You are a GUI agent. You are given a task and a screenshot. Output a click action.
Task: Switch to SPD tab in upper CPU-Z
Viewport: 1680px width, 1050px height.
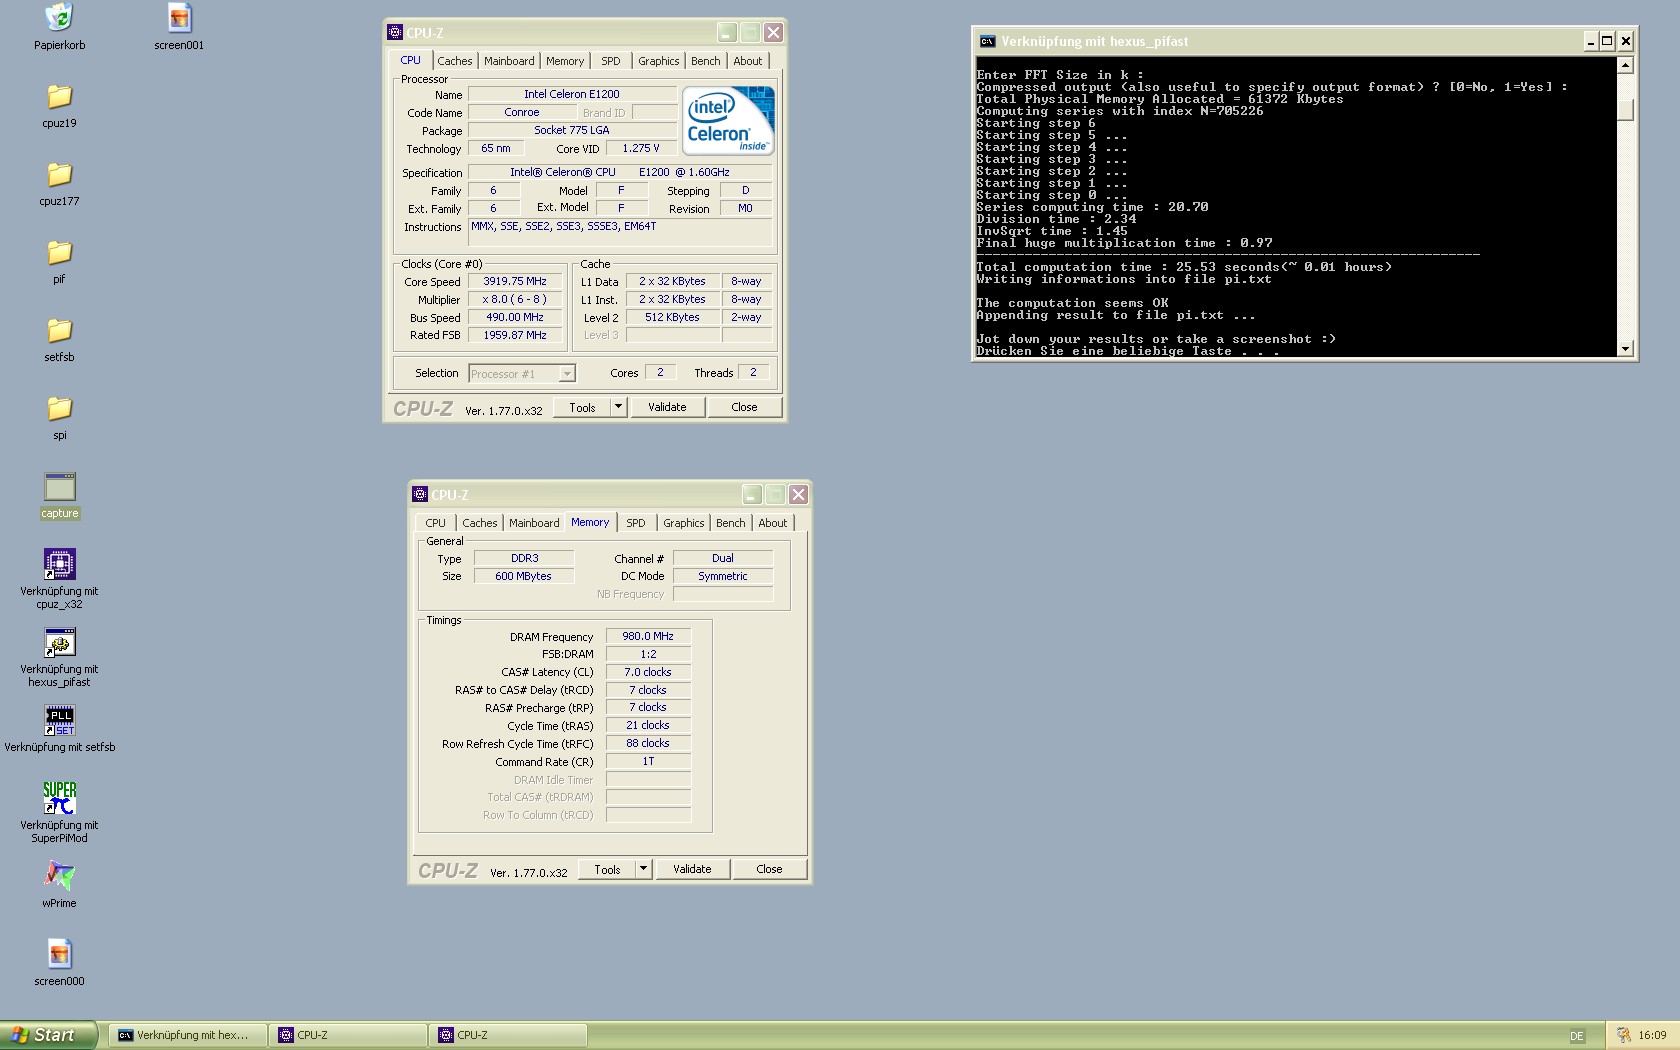tap(610, 61)
